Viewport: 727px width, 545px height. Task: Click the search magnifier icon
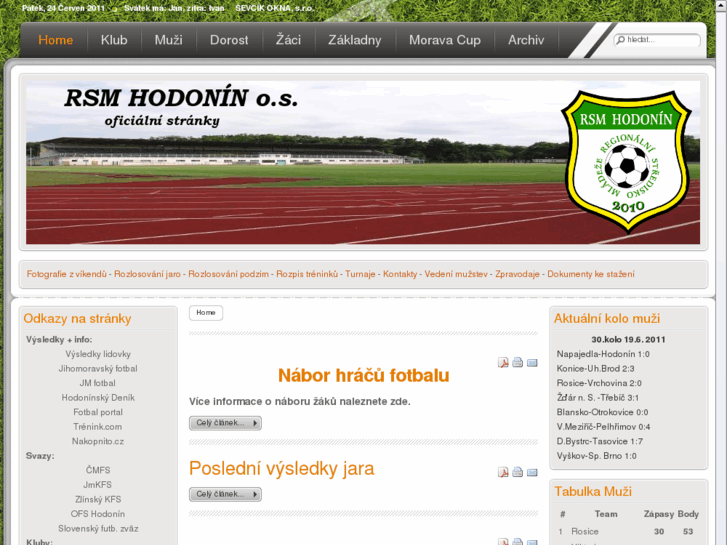620,40
